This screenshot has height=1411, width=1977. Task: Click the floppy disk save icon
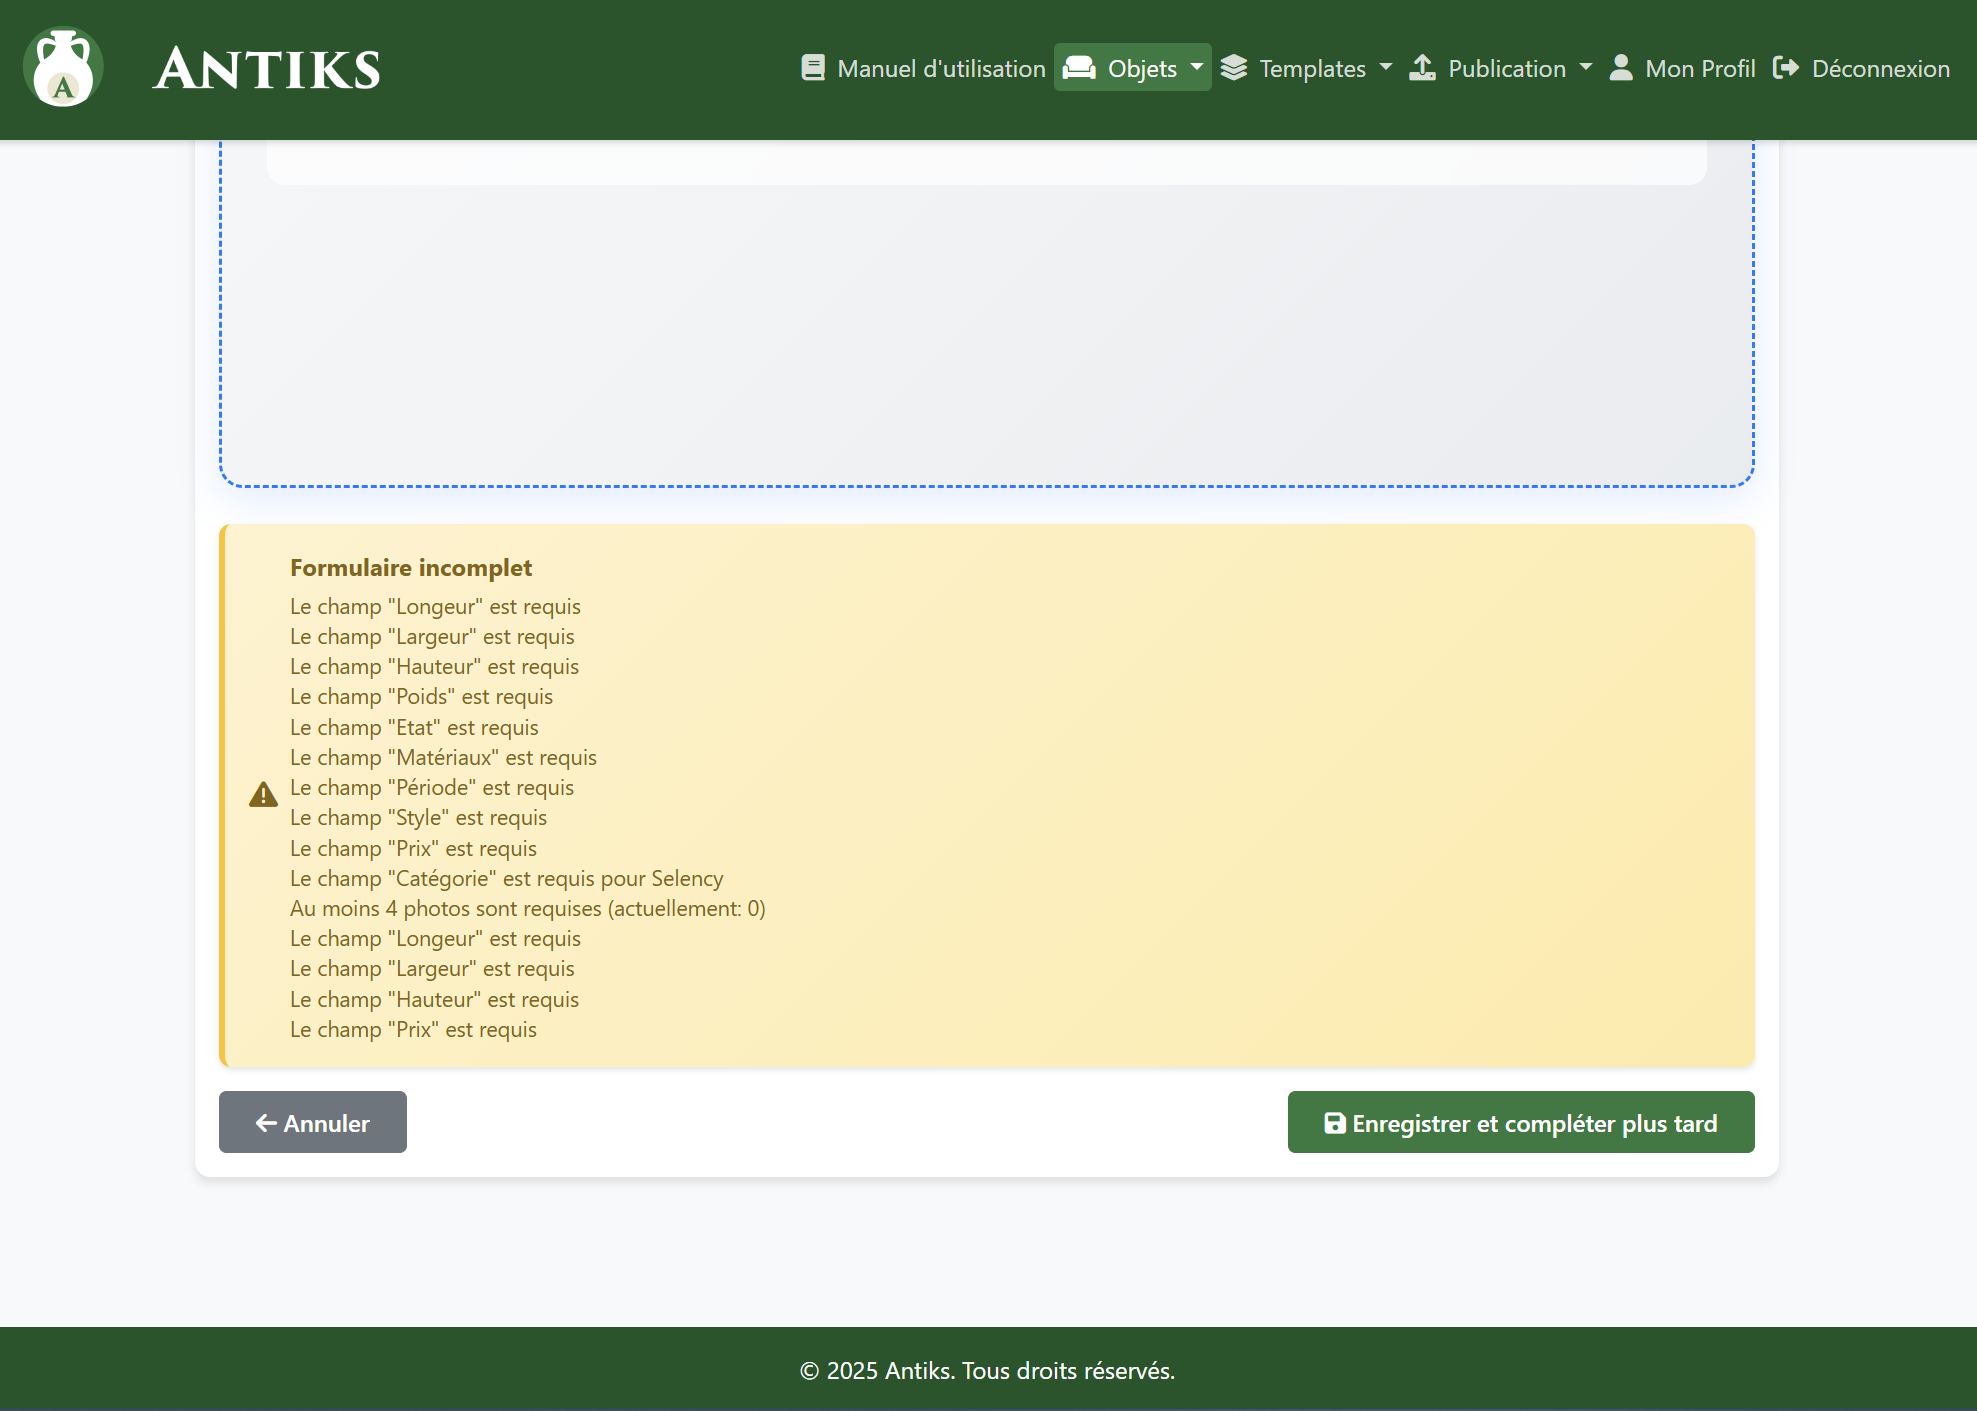coord(1334,1123)
